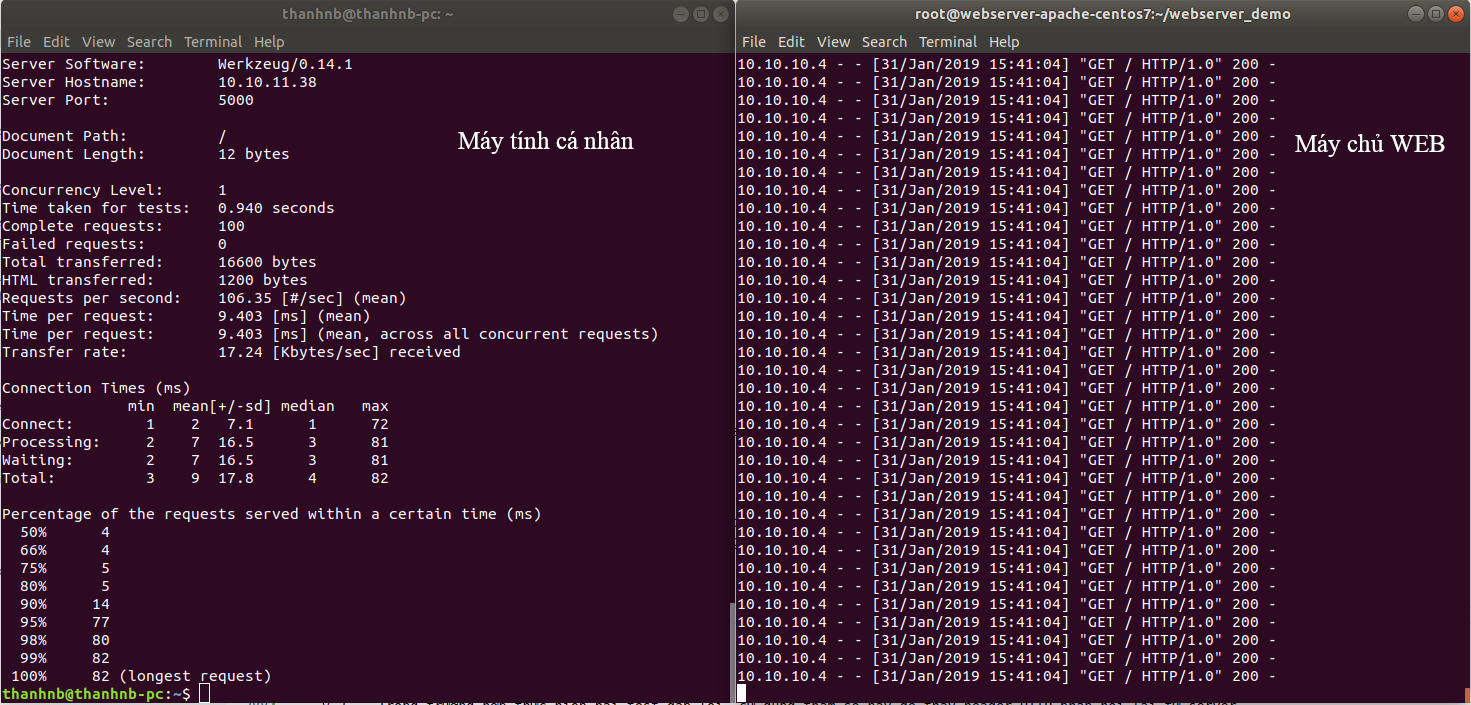Close the webserver-apache-centos7 terminal window
The image size is (1471, 705).
click(1454, 14)
